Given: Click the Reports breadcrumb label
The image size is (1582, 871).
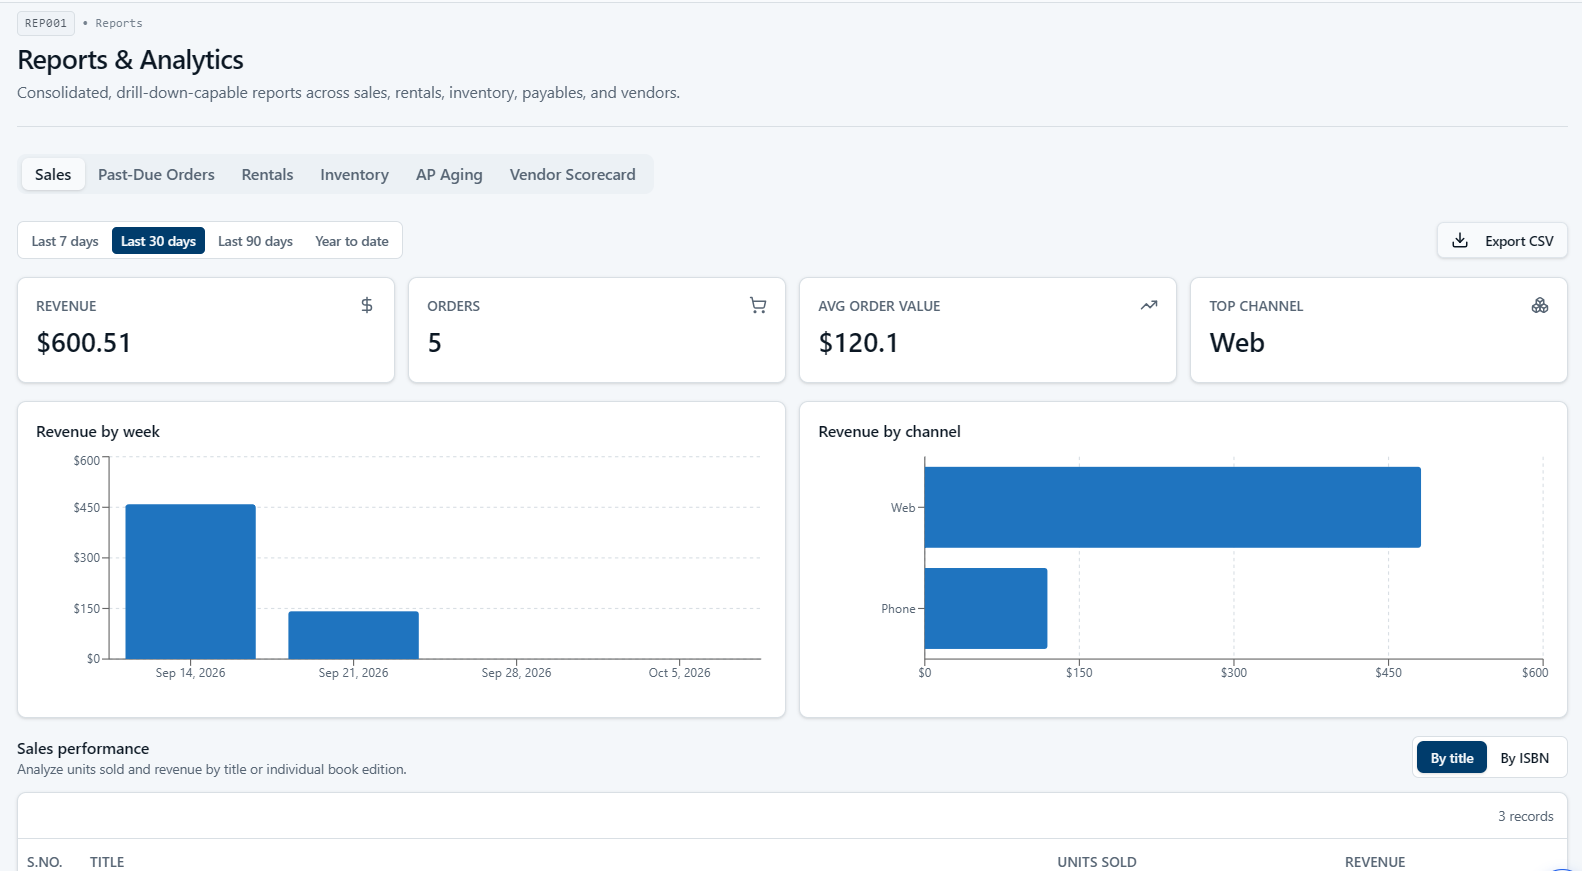Looking at the screenshot, I should (119, 23).
